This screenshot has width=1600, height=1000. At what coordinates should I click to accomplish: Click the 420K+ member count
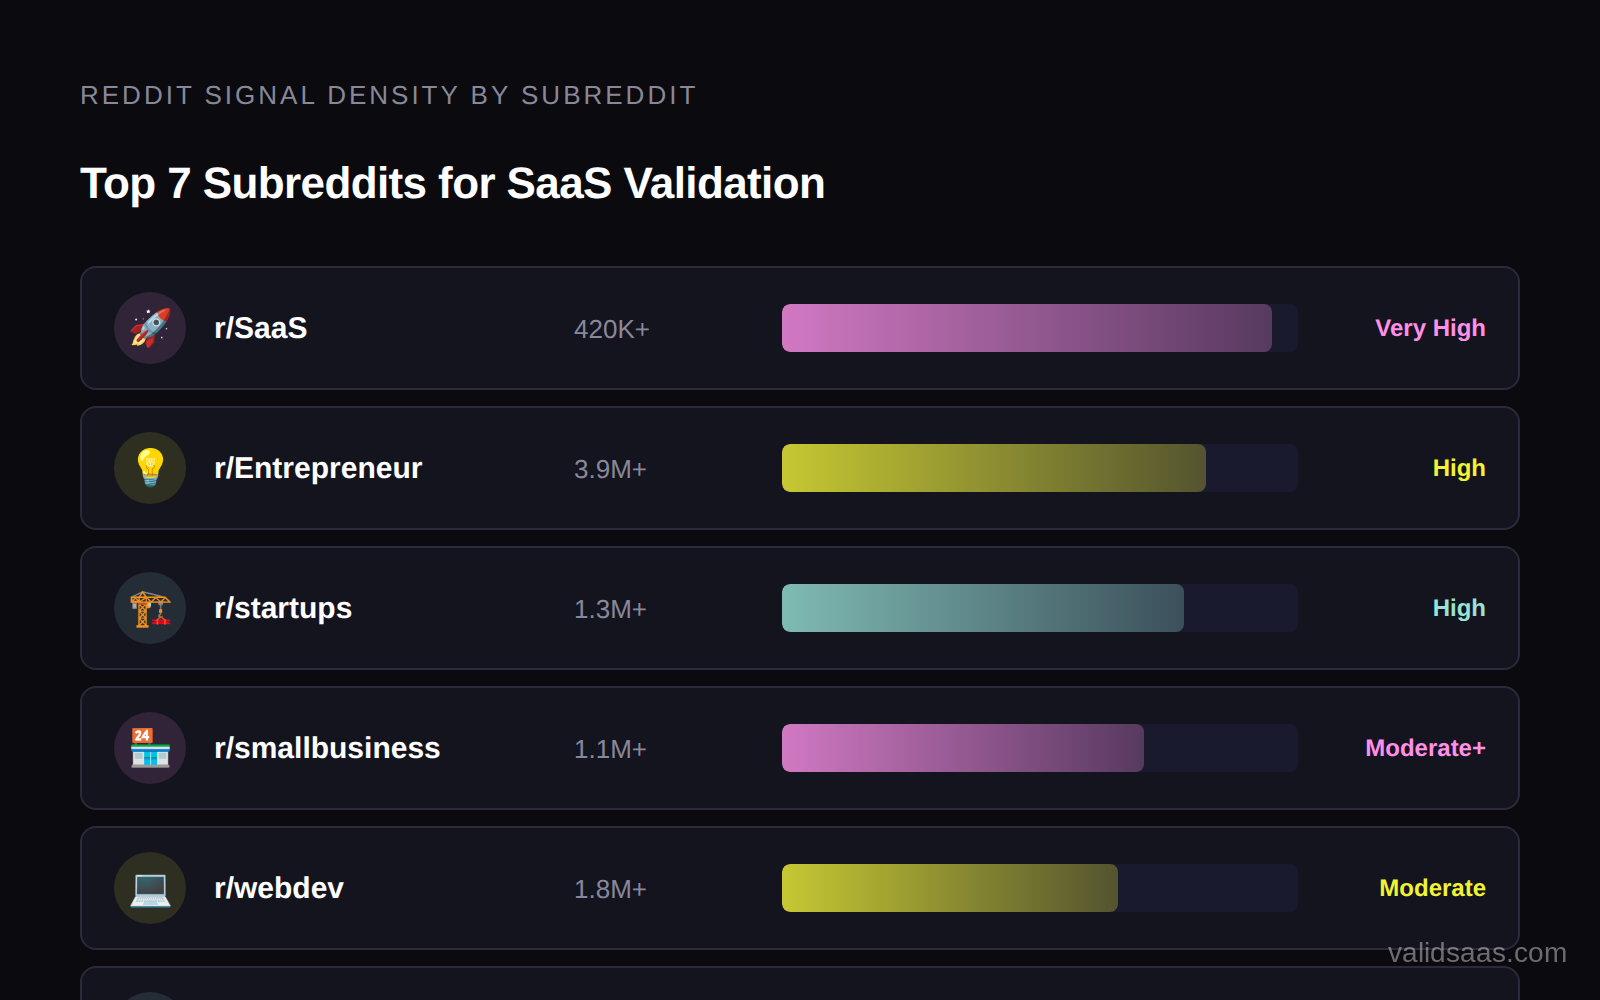coord(612,328)
